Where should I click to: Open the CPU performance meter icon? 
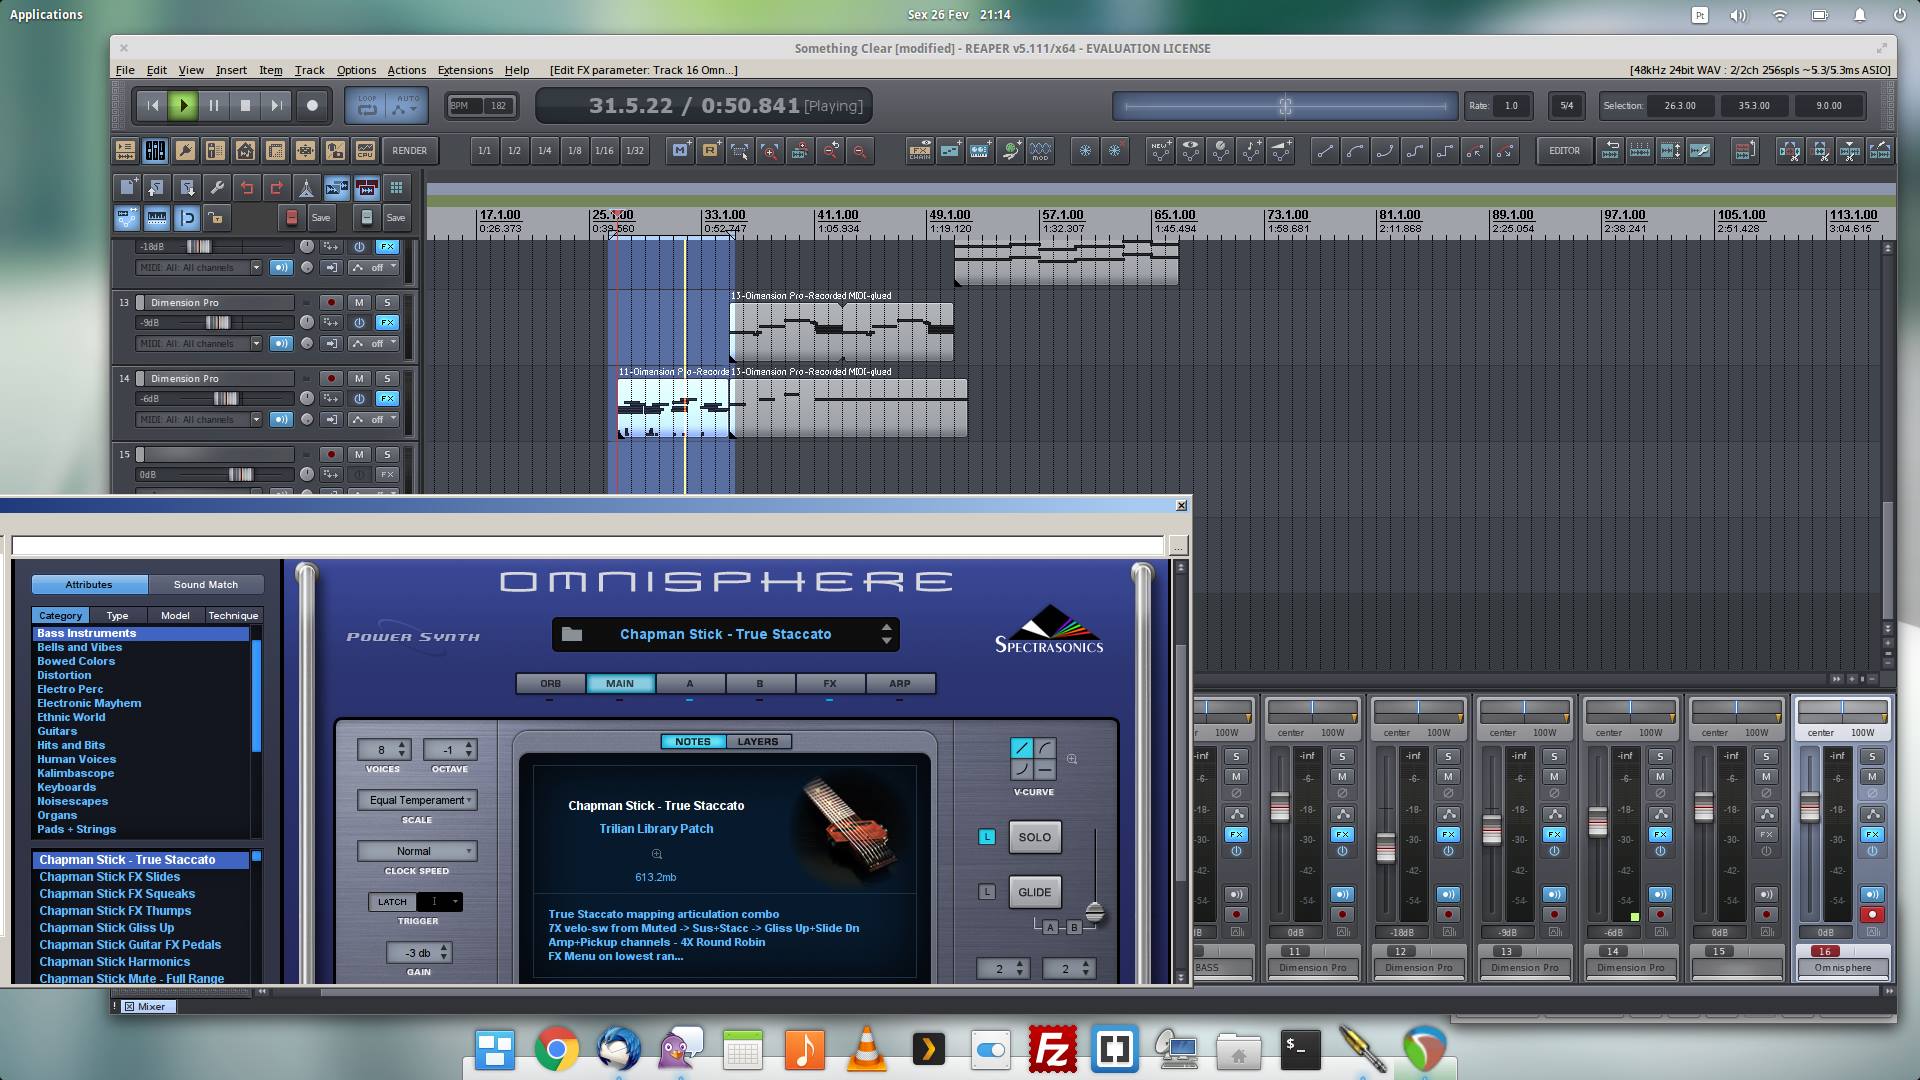tap(365, 151)
